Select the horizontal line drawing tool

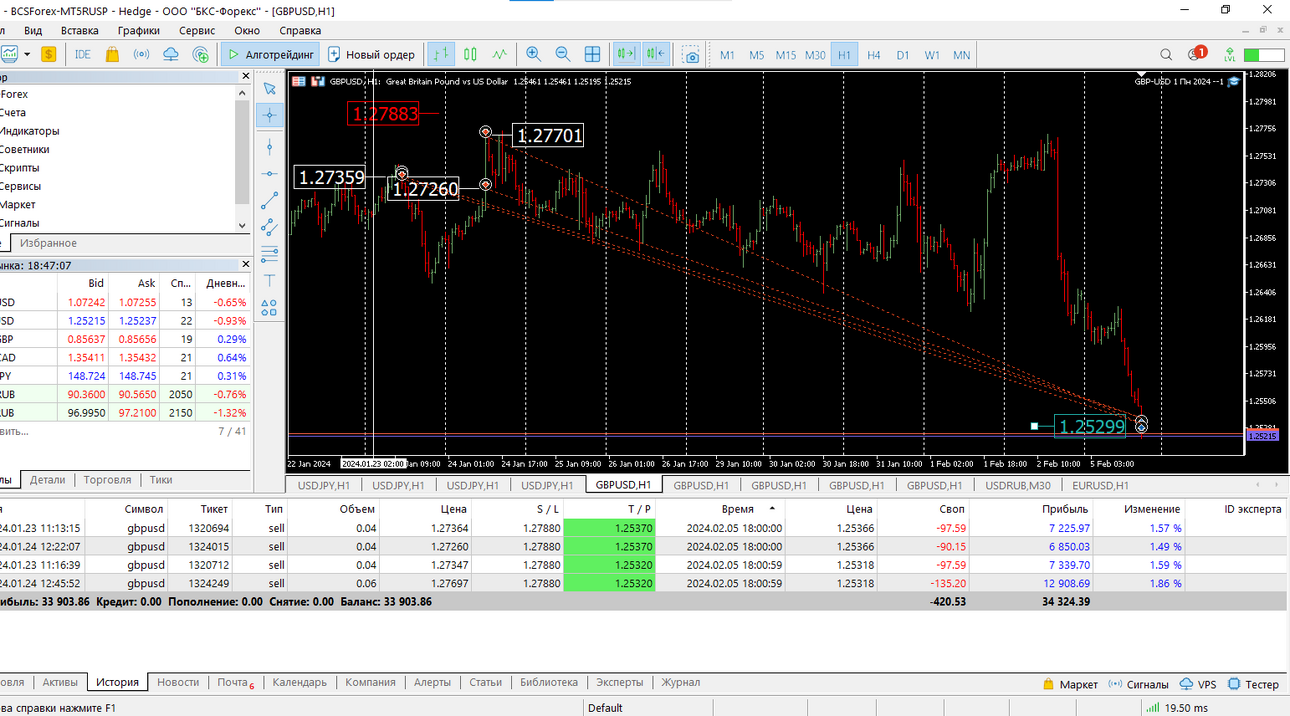click(x=269, y=174)
